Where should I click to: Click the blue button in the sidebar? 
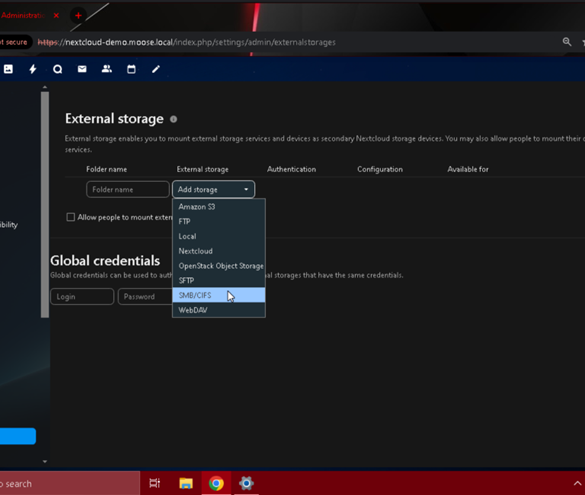click(x=18, y=436)
